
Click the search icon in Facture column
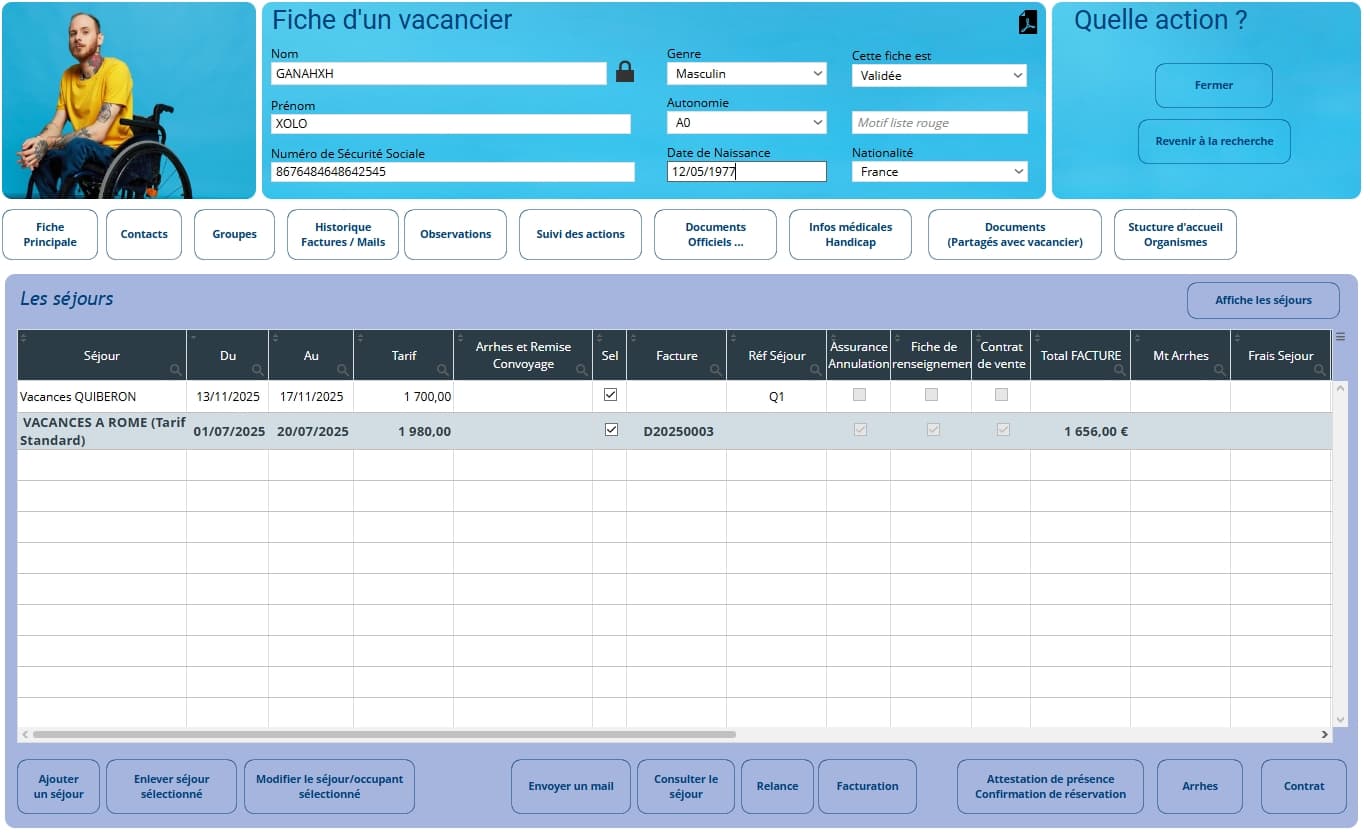tap(716, 370)
